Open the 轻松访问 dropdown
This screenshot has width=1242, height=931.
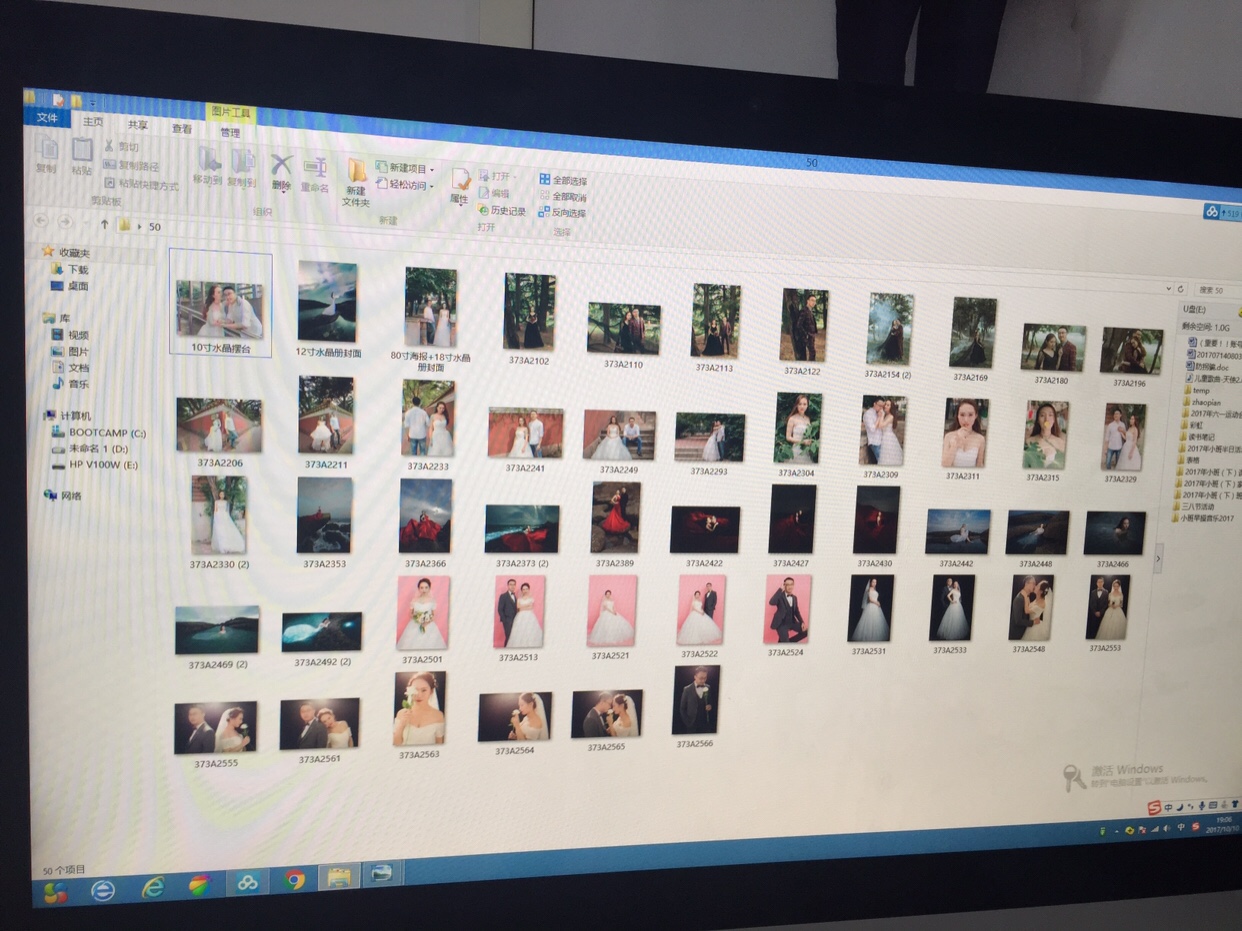click(405, 185)
